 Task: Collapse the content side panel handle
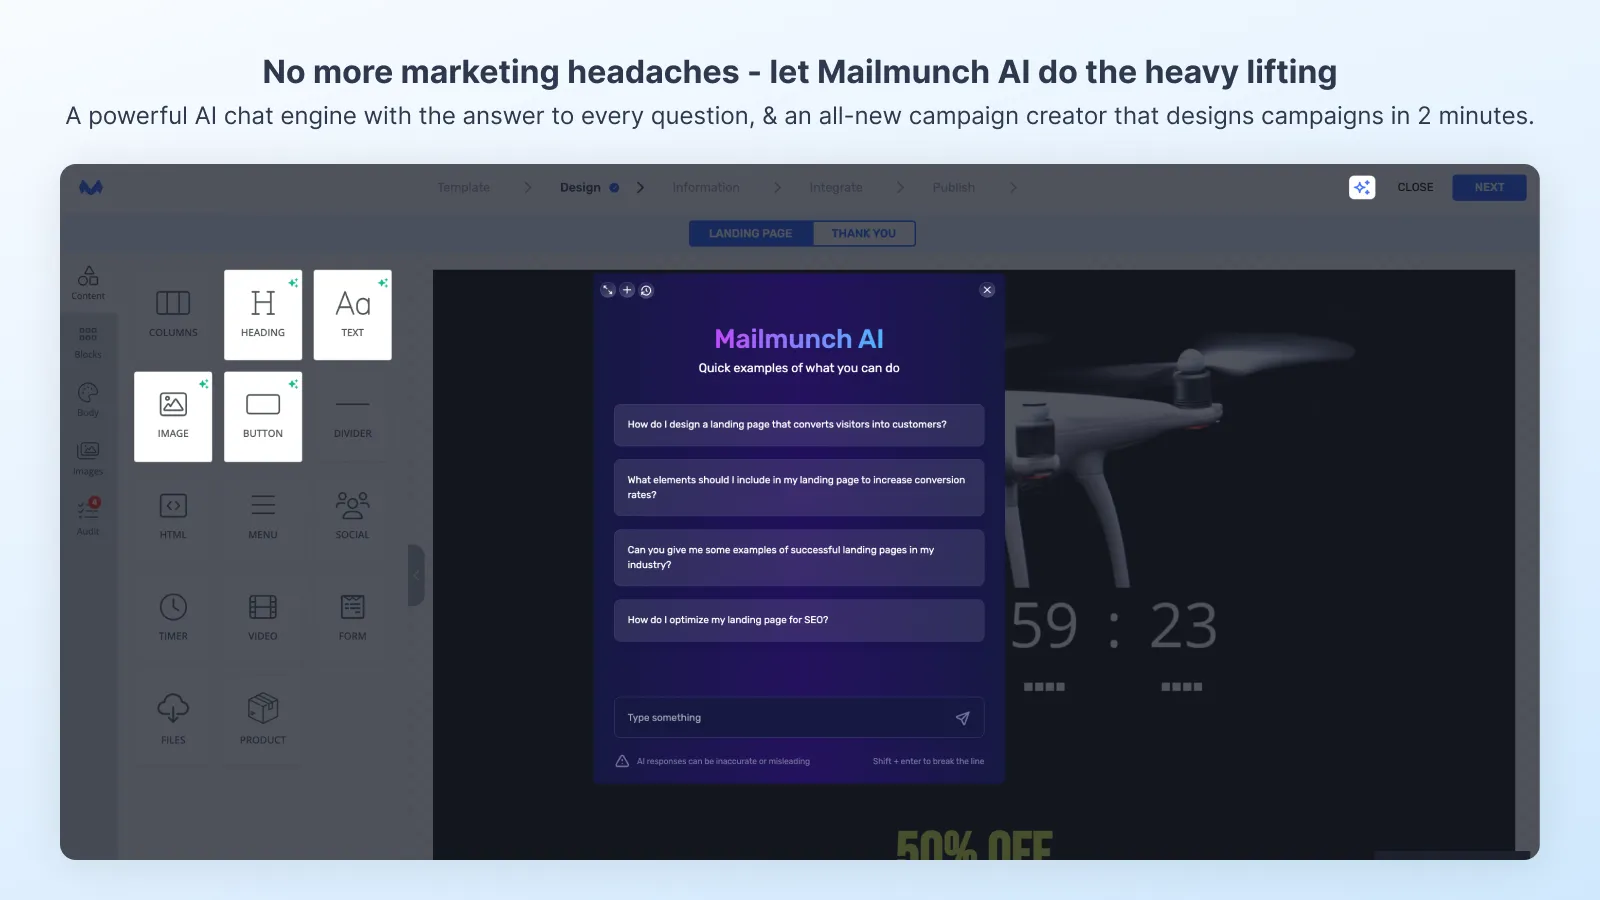point(416,575)
